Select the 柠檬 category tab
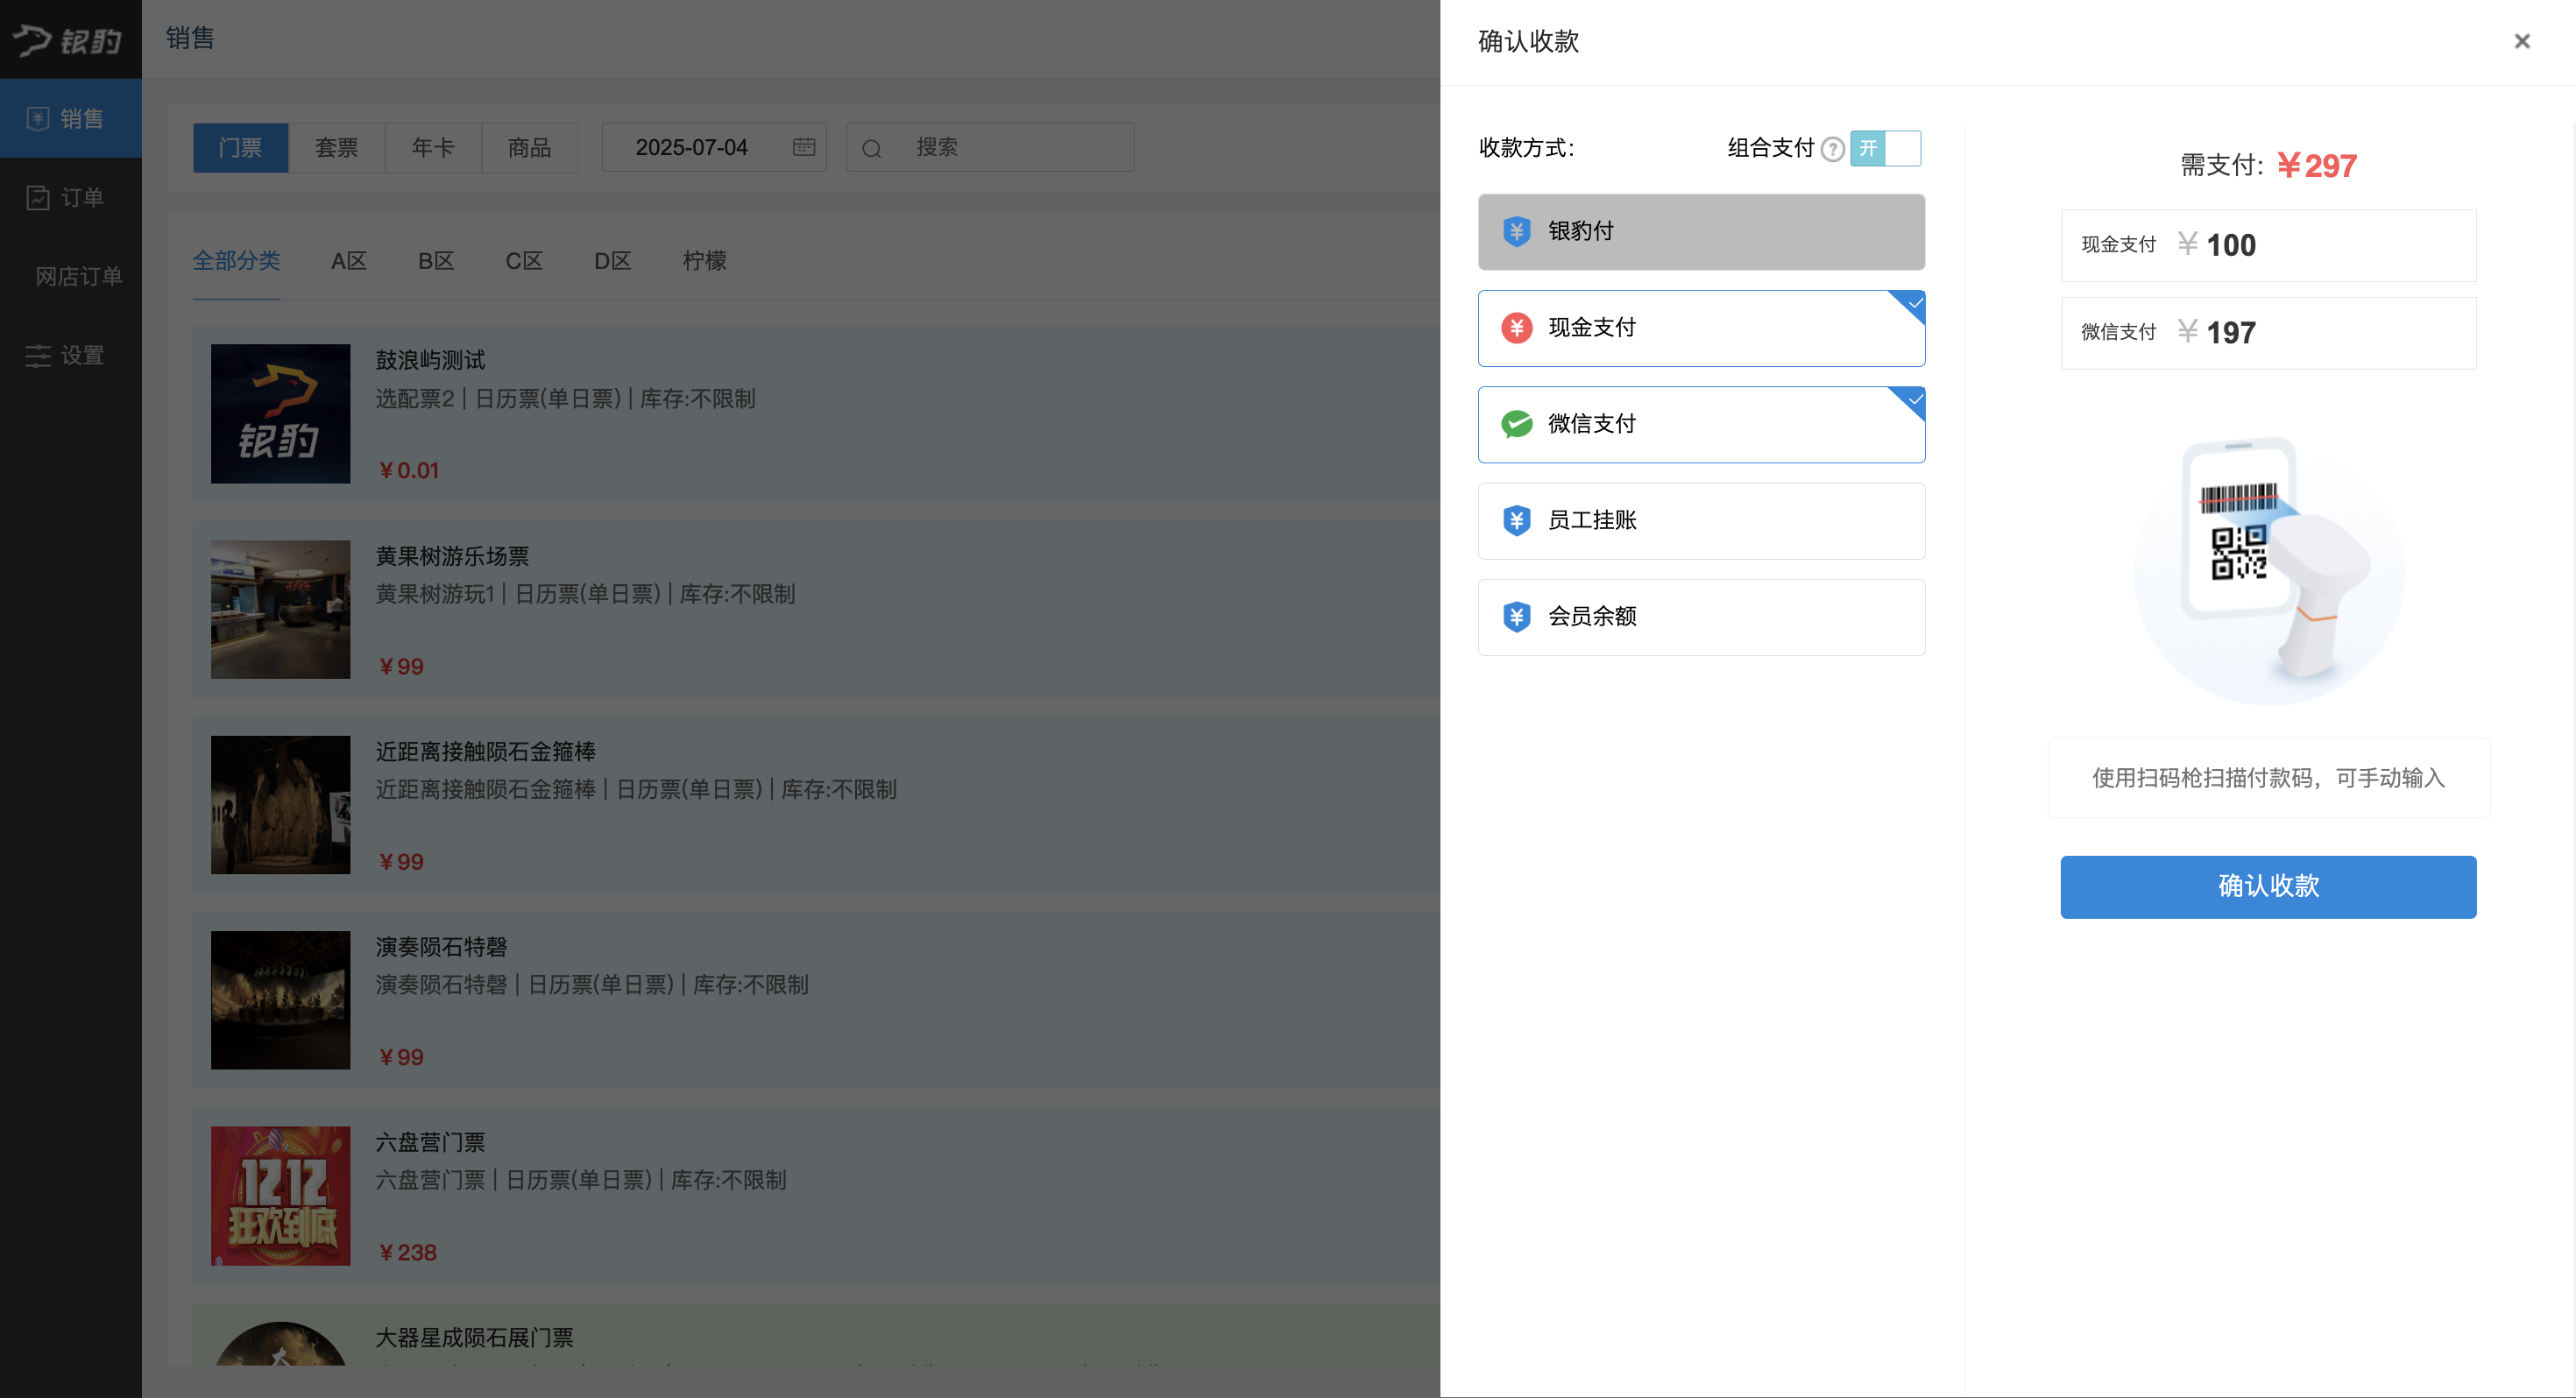The height and width of the screenshot is (1398, 2576). coord(705,261)
